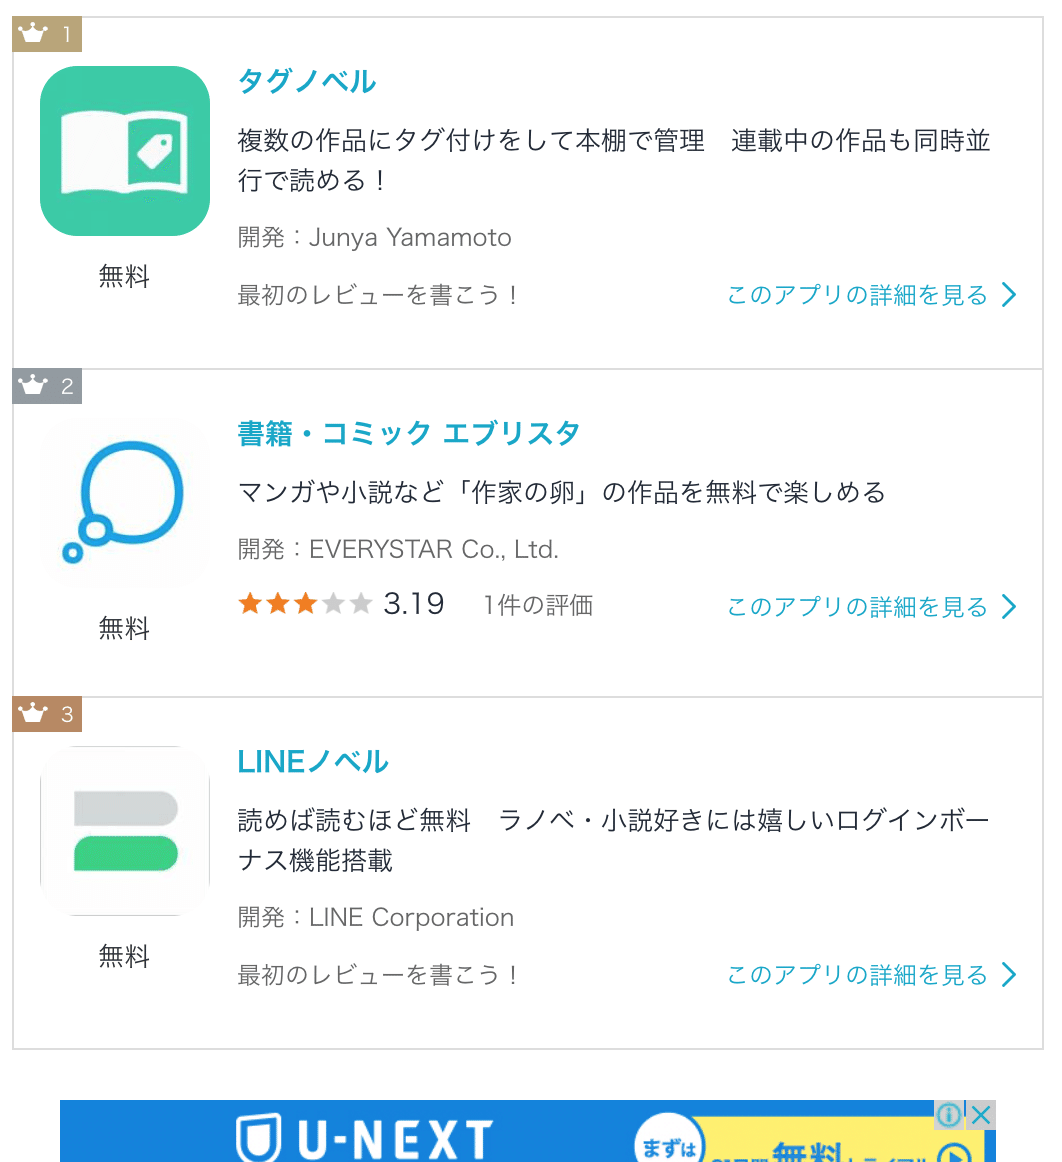Click the エブリスタ description about 作家の卵
Screen dimensions: 1062x1162
click(x=562, y=492)
